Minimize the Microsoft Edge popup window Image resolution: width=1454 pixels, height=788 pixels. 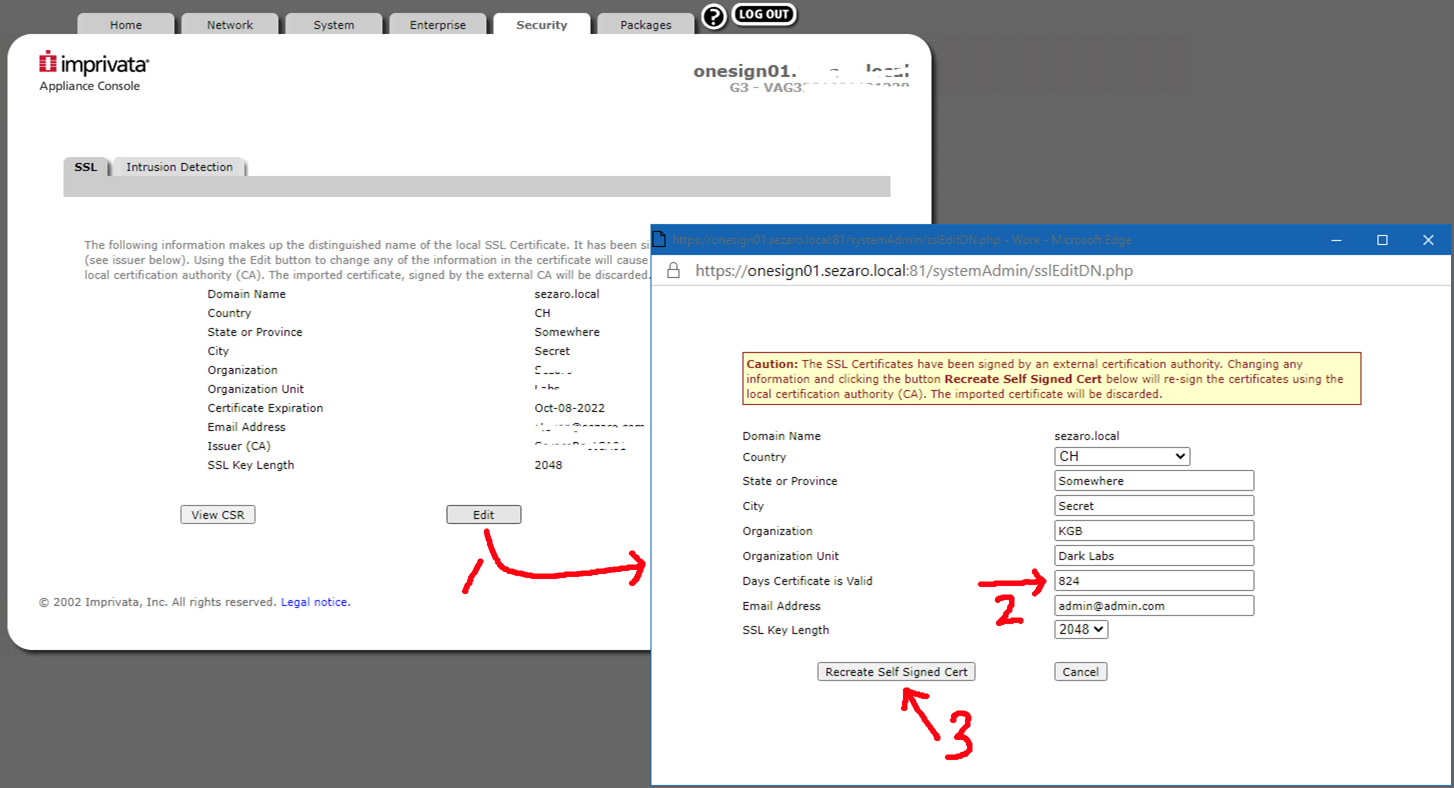point(1336,240)
